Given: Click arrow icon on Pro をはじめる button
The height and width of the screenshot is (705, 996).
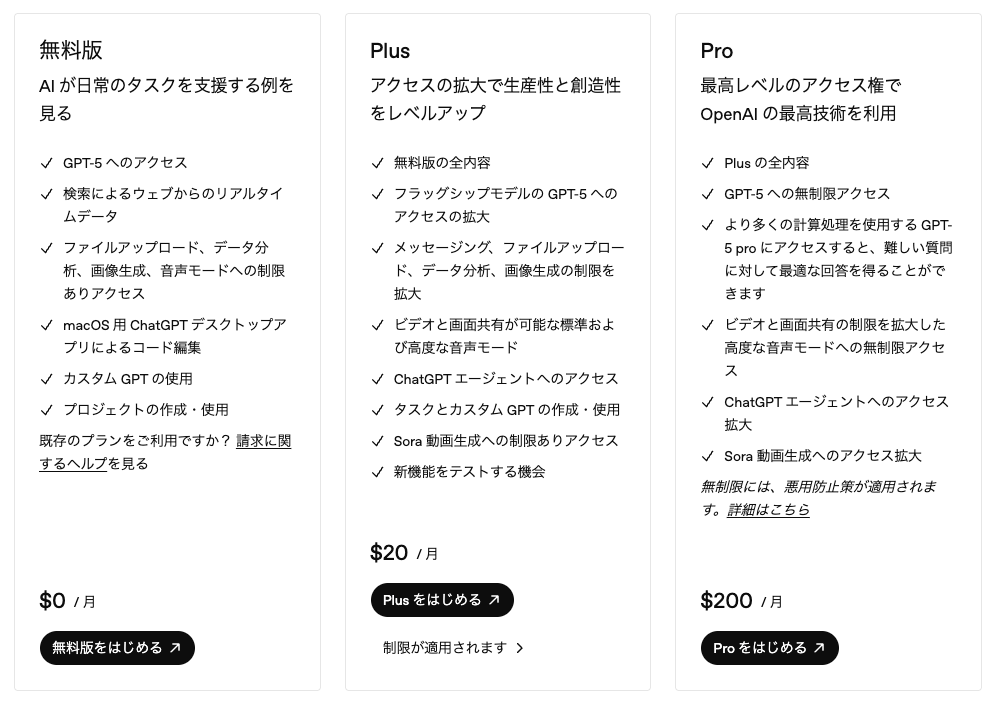Looking at the screenshot, I should pyautogui.click(x=820, y=648).
